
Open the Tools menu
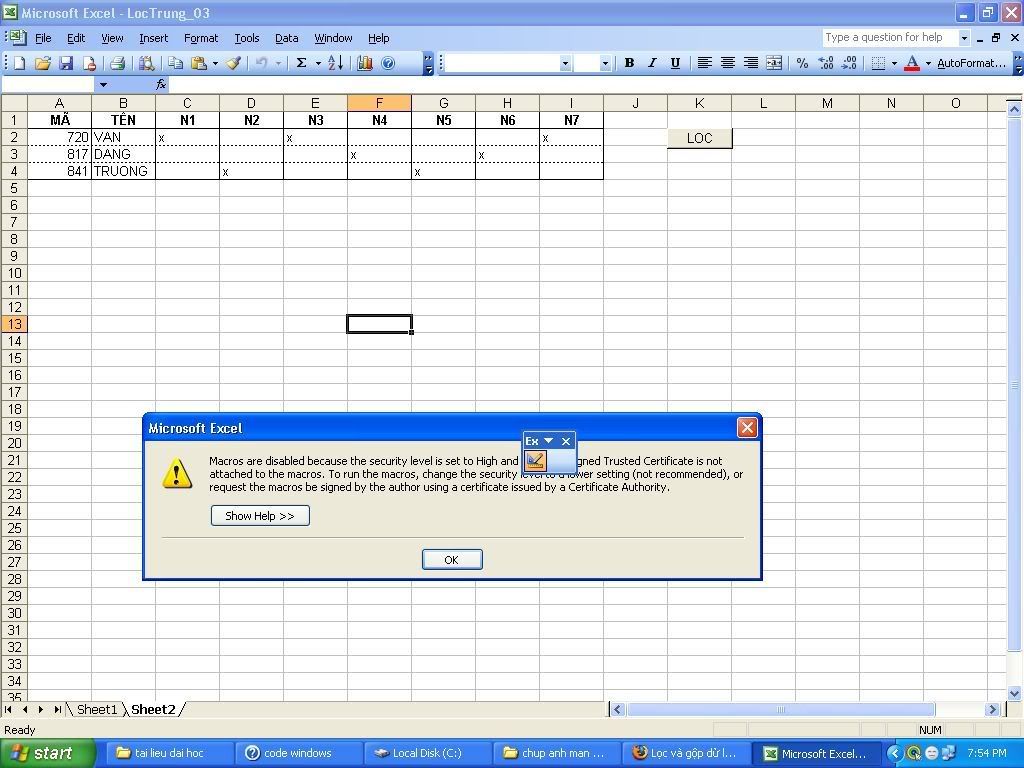pos(247,38)
